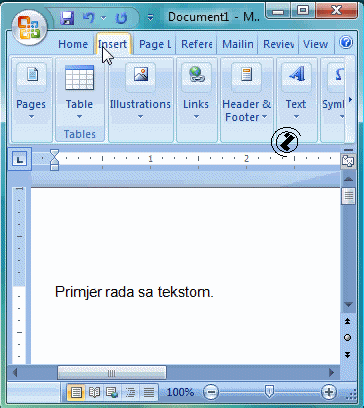Image resolution: width=364 pixels, height=408 pixels.
Task: Click the horizontal scrollbar thumb
Action: (112, 373)
